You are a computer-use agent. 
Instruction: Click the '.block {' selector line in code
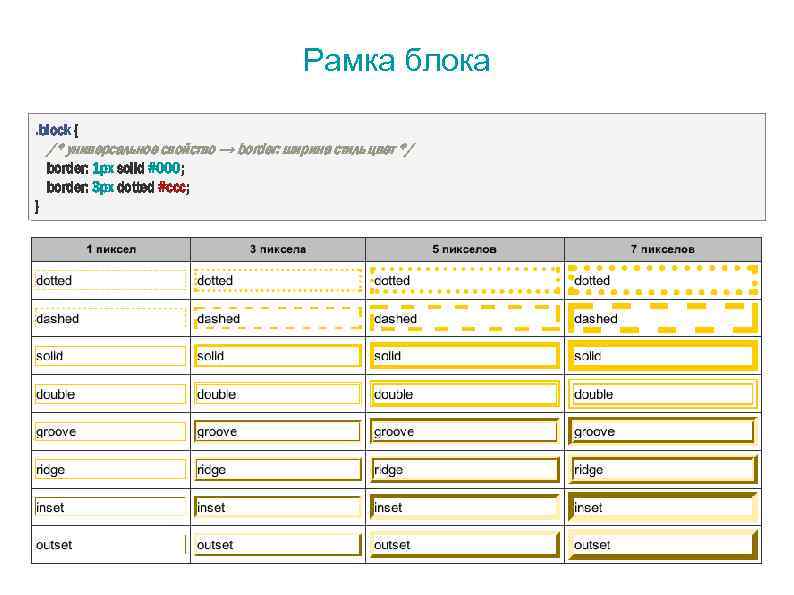point(57,131)
